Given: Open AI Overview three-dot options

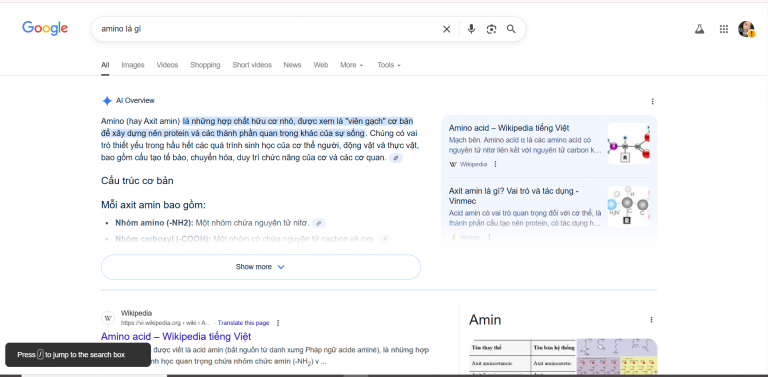Looking at the screenshot, I should point(652,101).
